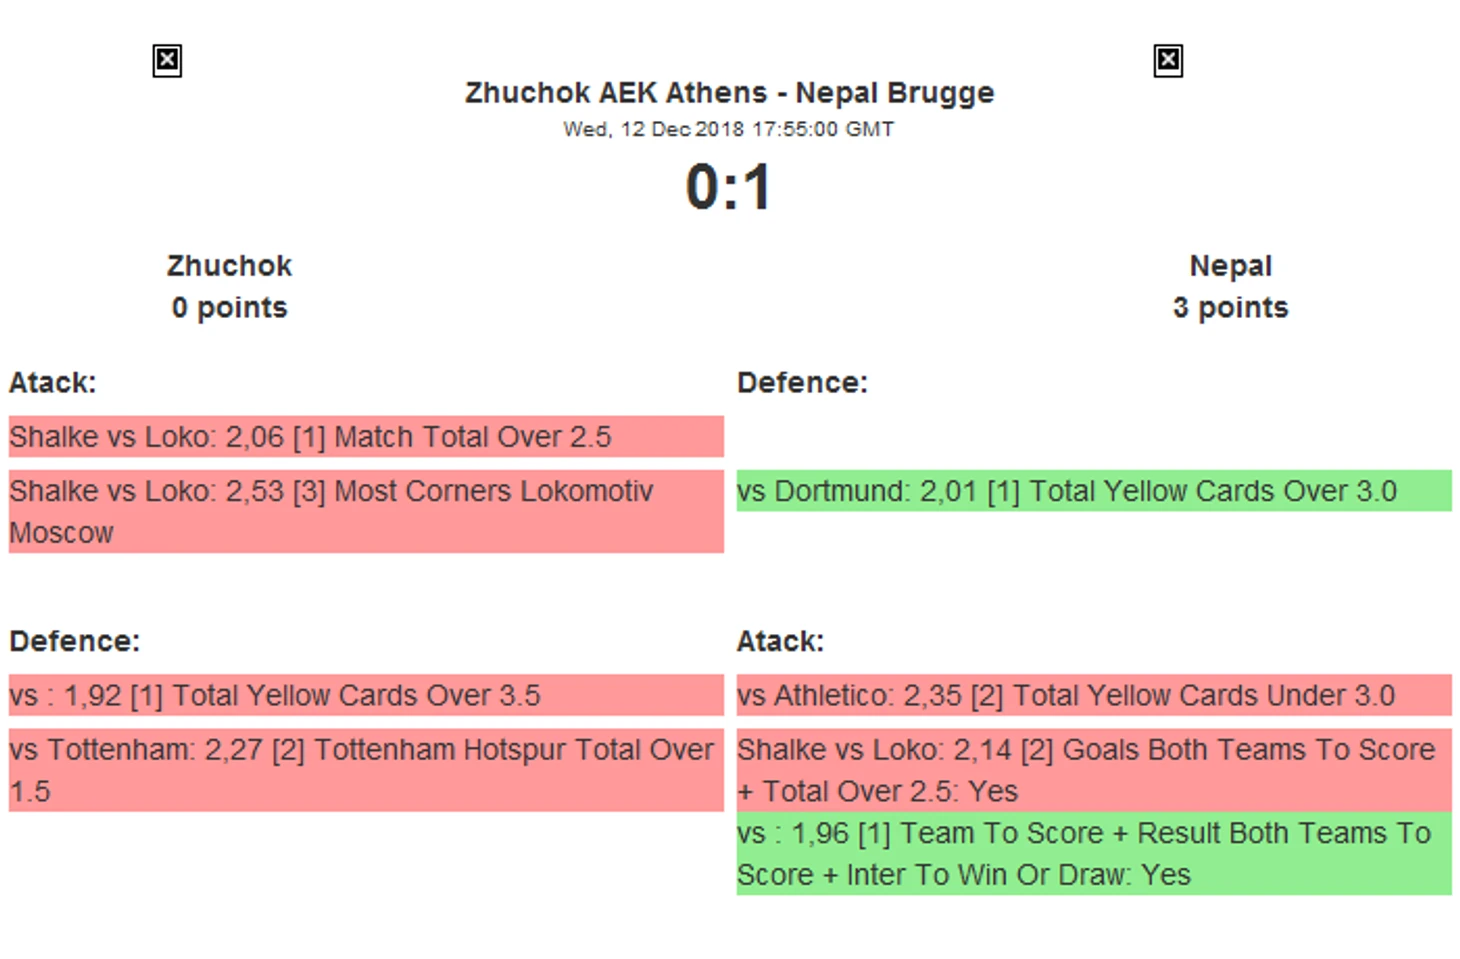Click Nepal's Atack heading

pyautogui.click(x=781, y=641)
